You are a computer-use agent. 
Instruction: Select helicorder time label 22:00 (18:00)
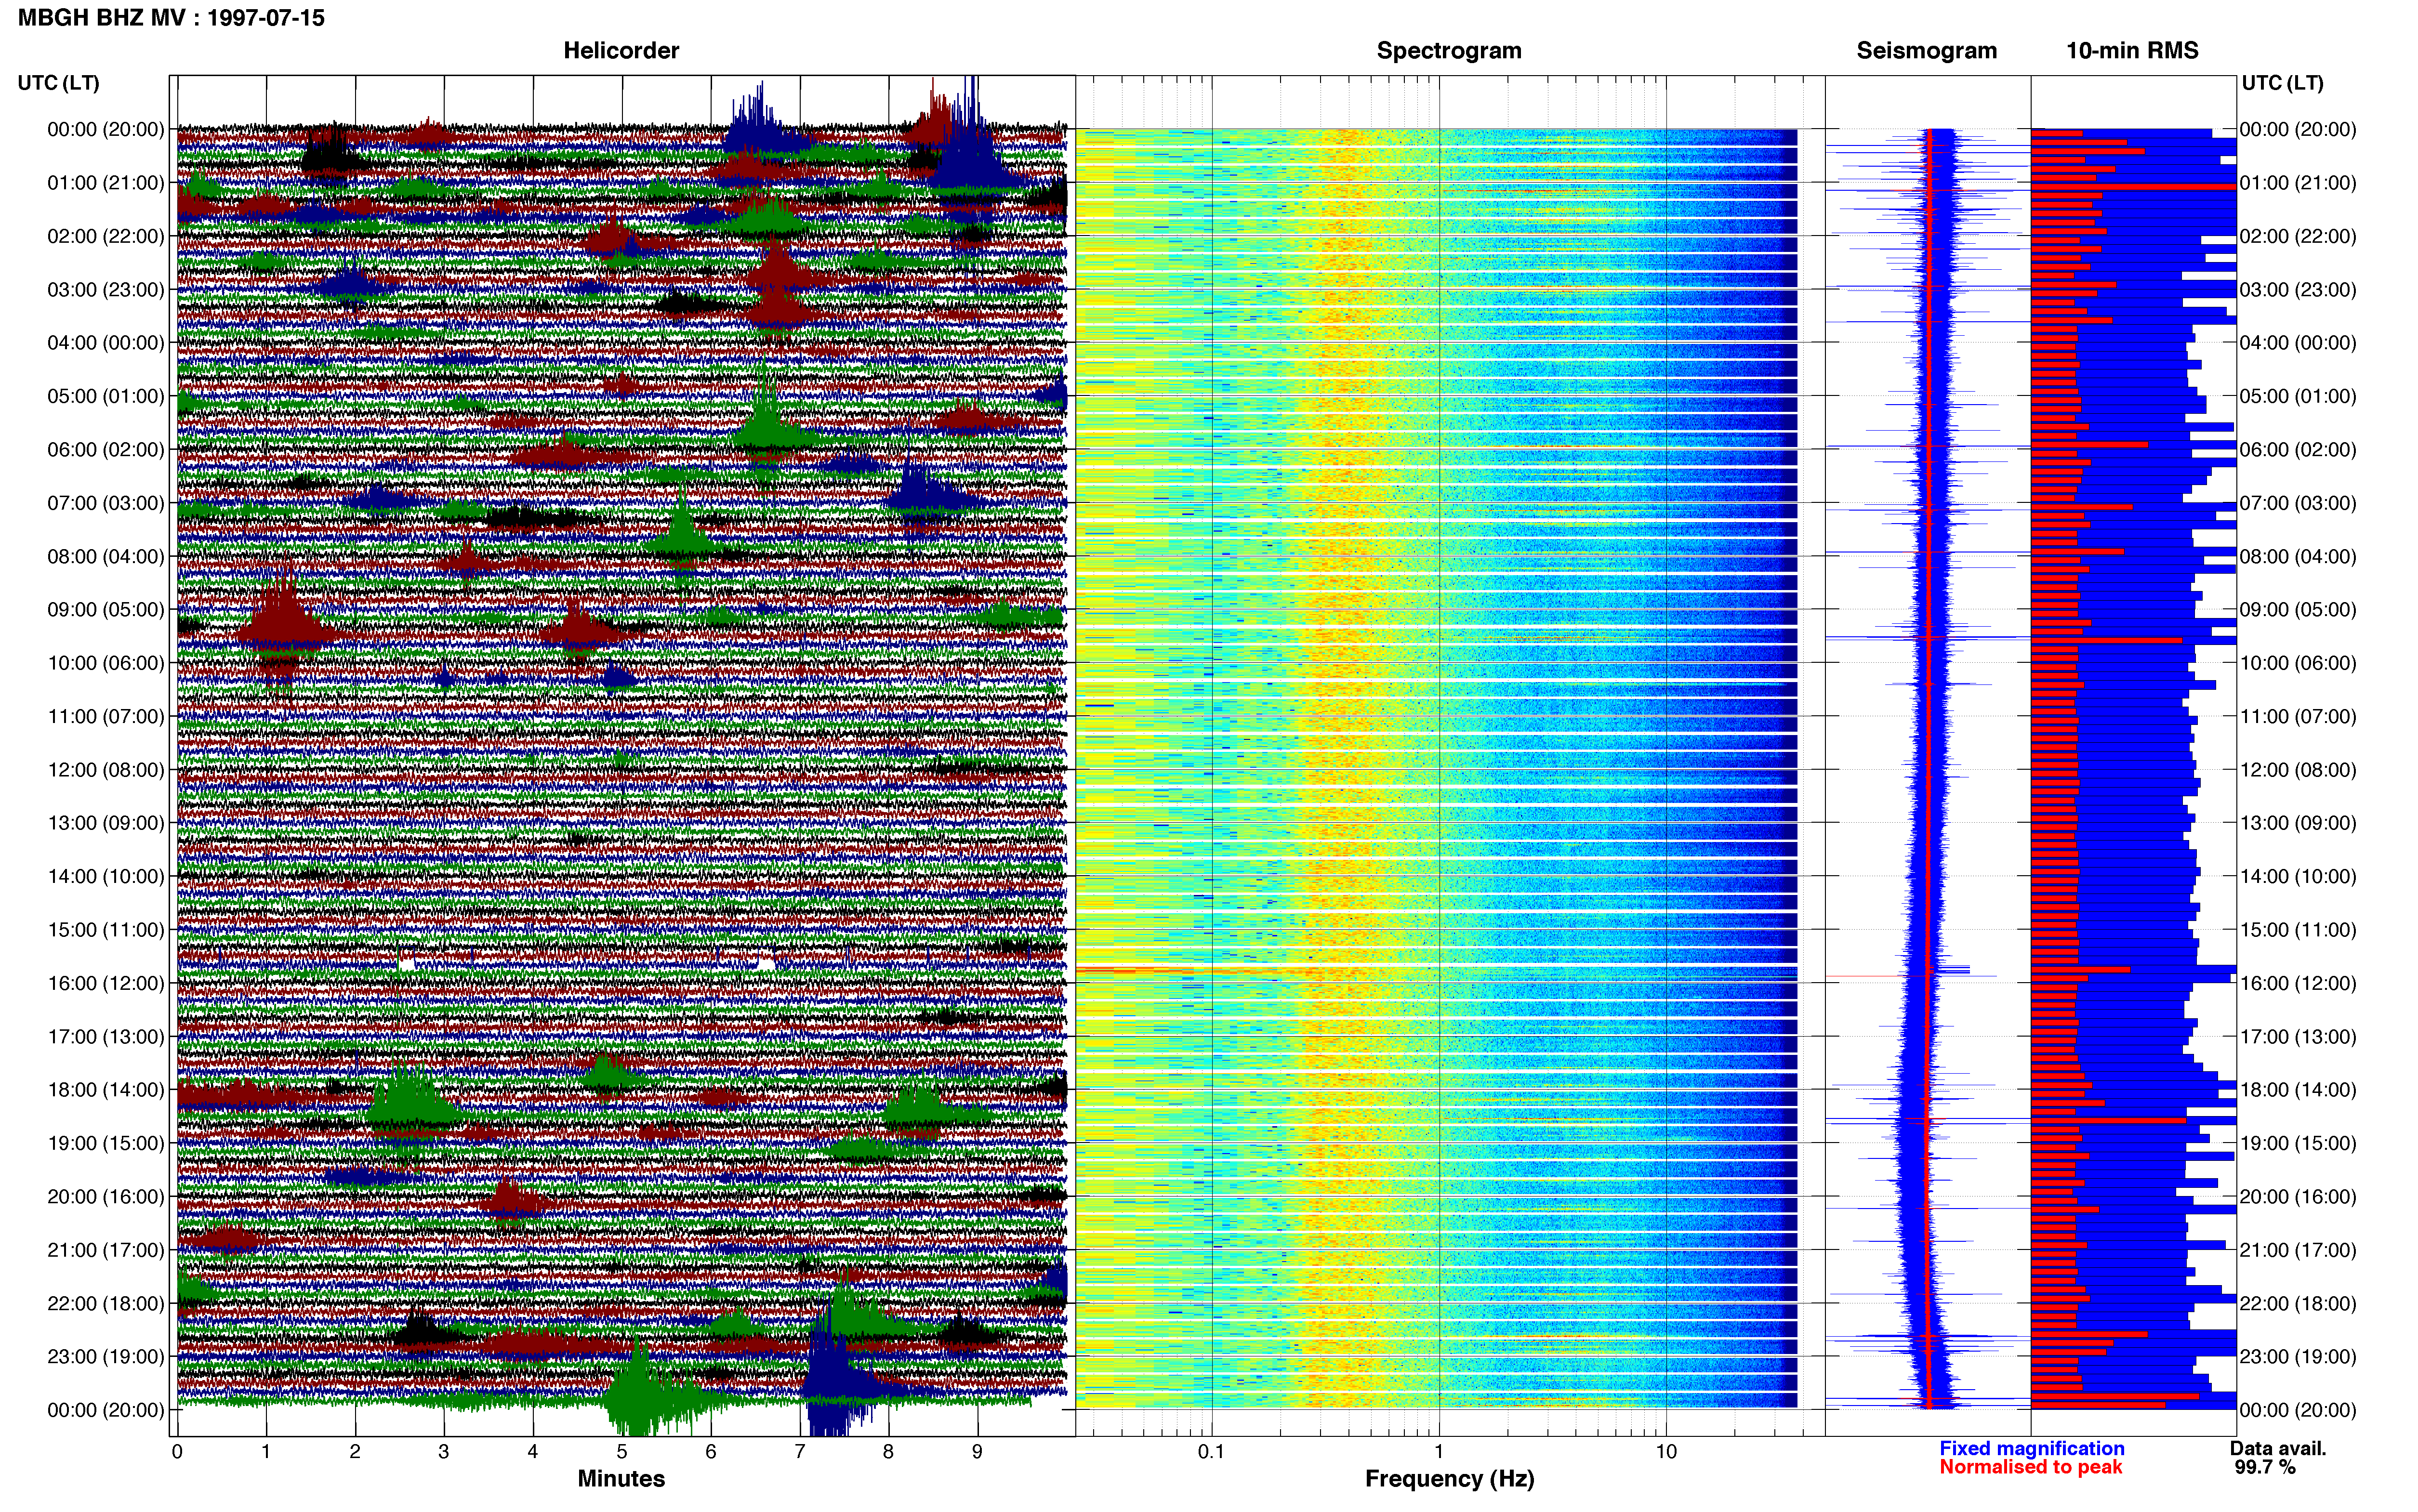coord(106,1304)
